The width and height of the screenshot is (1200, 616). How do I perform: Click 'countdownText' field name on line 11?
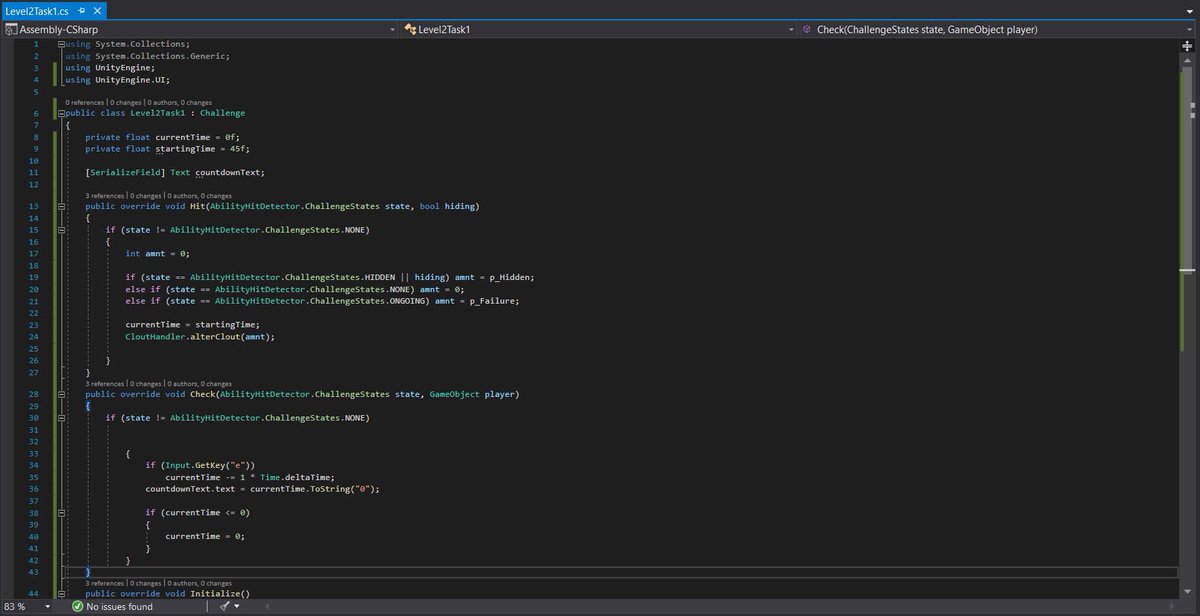[228, 172]
